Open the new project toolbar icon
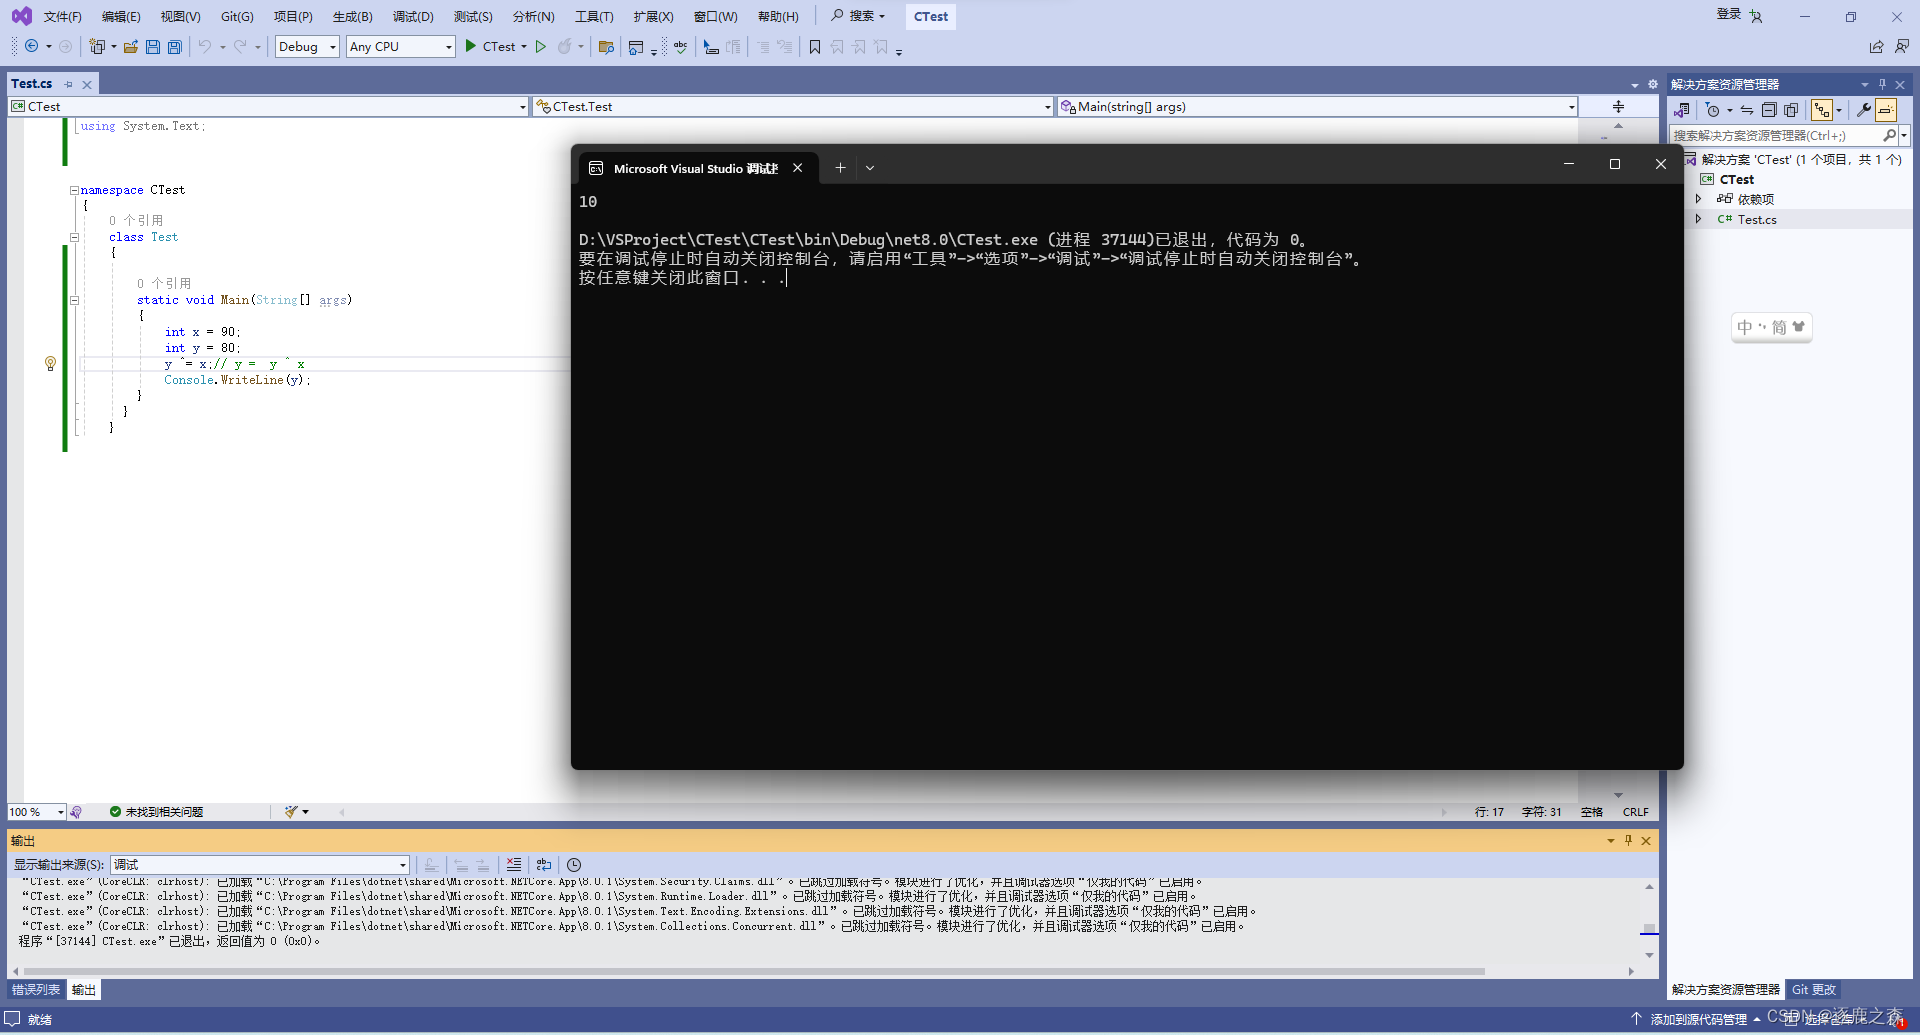The width and height of the screenshot is (1920, 1035). 97,47
